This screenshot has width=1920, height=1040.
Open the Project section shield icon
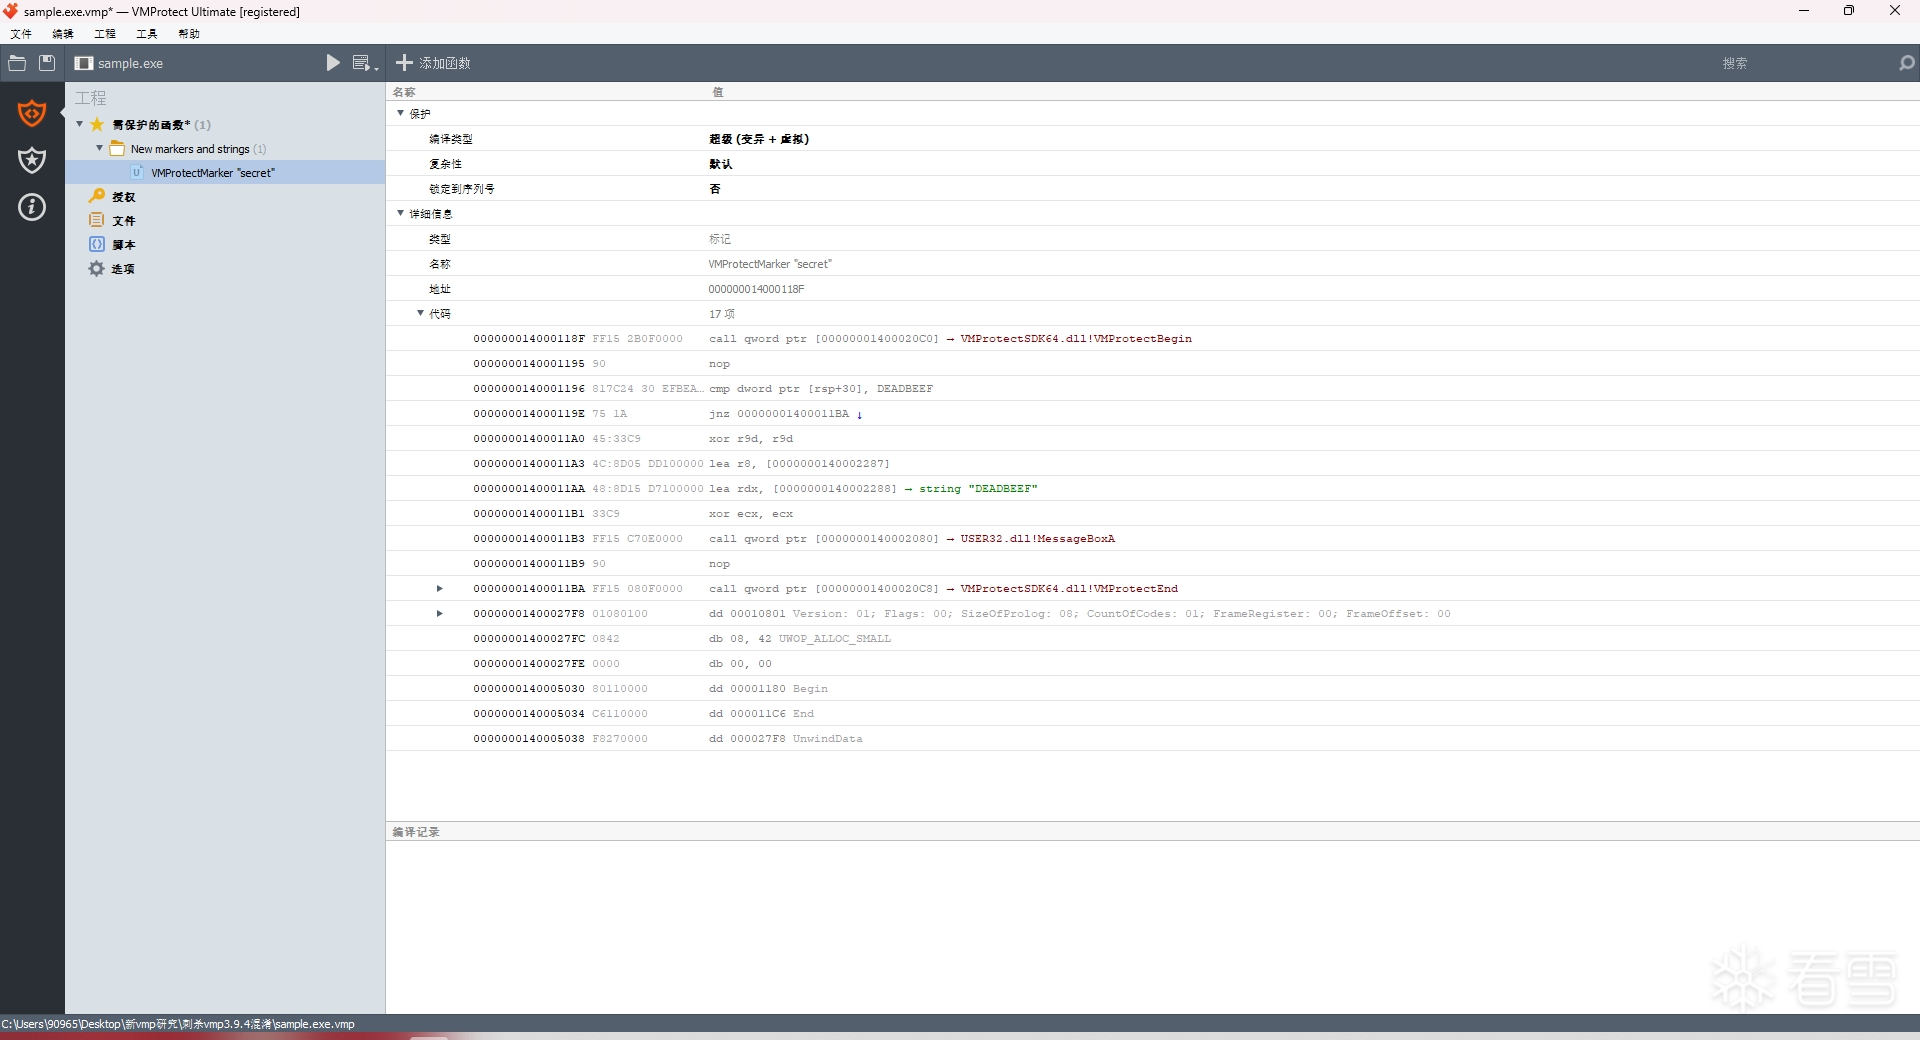[32, 113]
